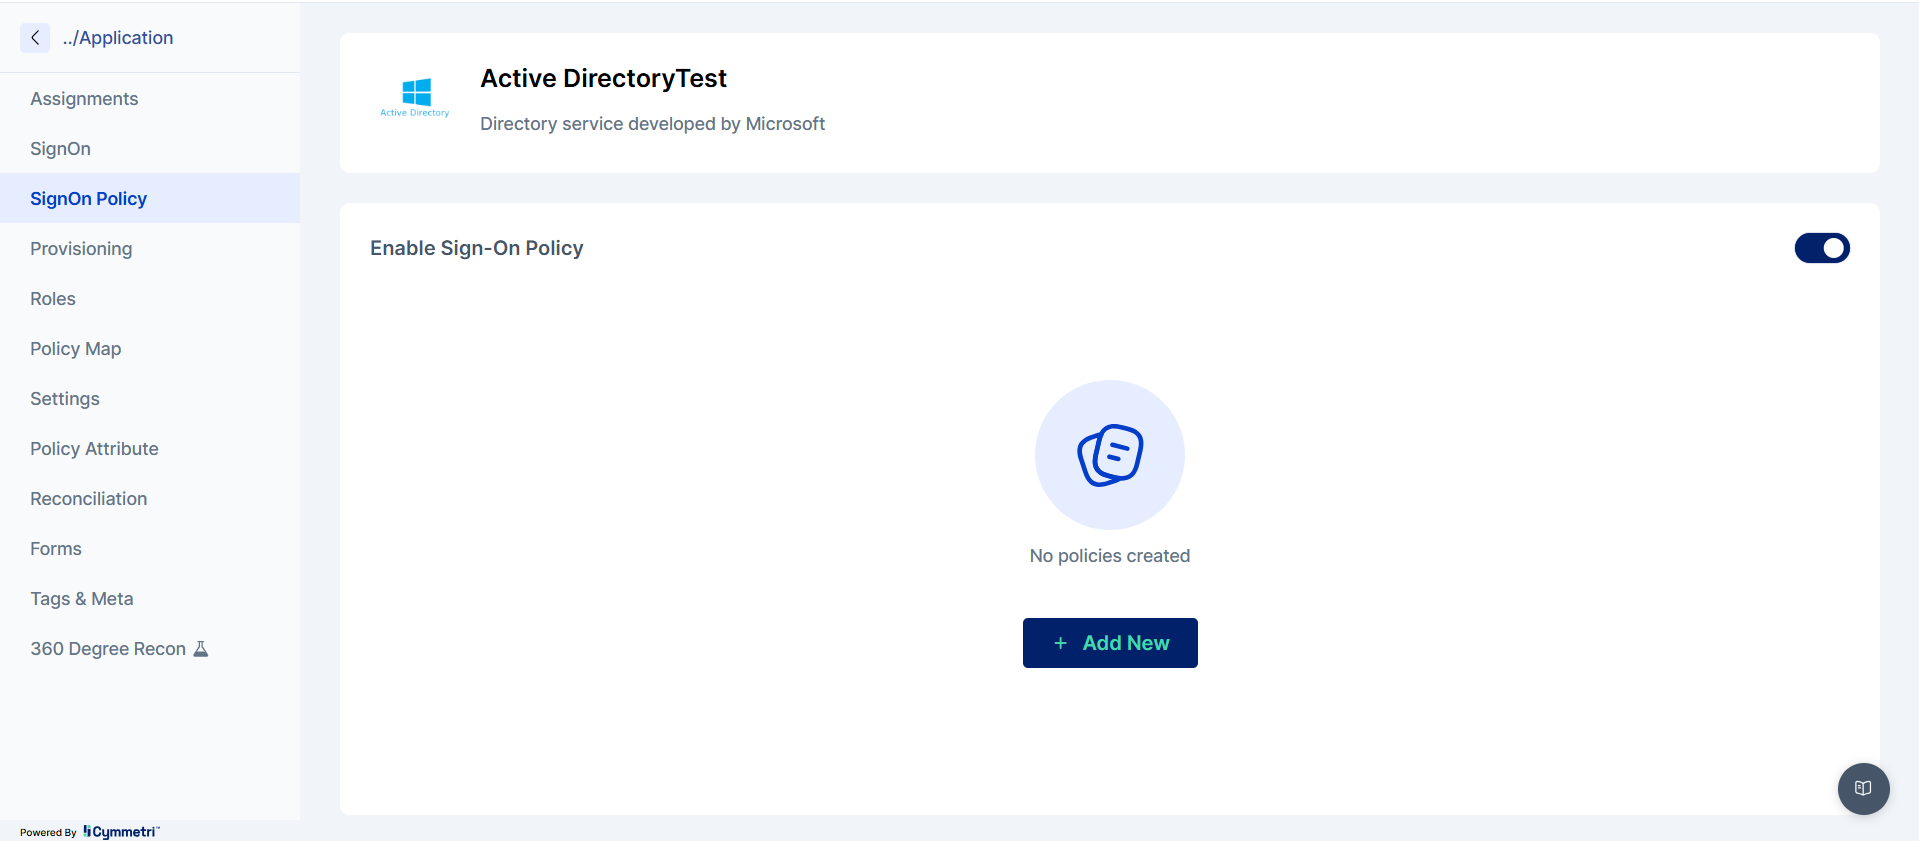1919x841 pixels.
Task: Navigate to Roles
Action: click(x=150, y=298)
